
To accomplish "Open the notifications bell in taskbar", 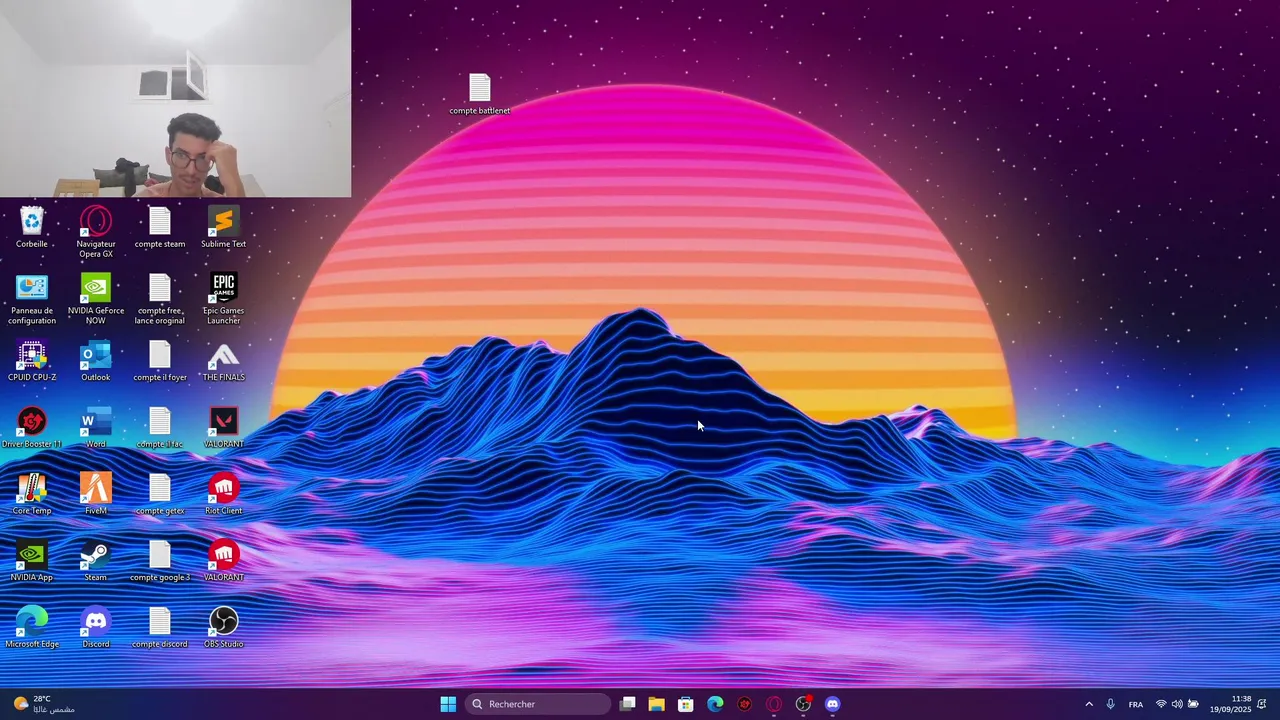I will [1262, 704].
